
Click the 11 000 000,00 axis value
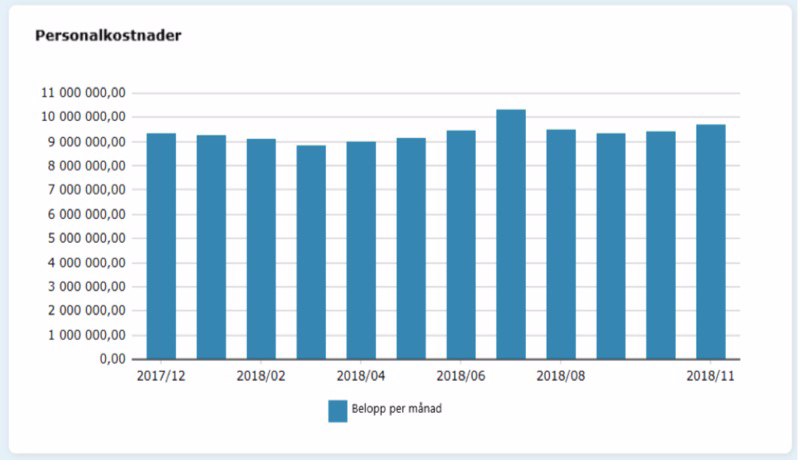(83, 93)
